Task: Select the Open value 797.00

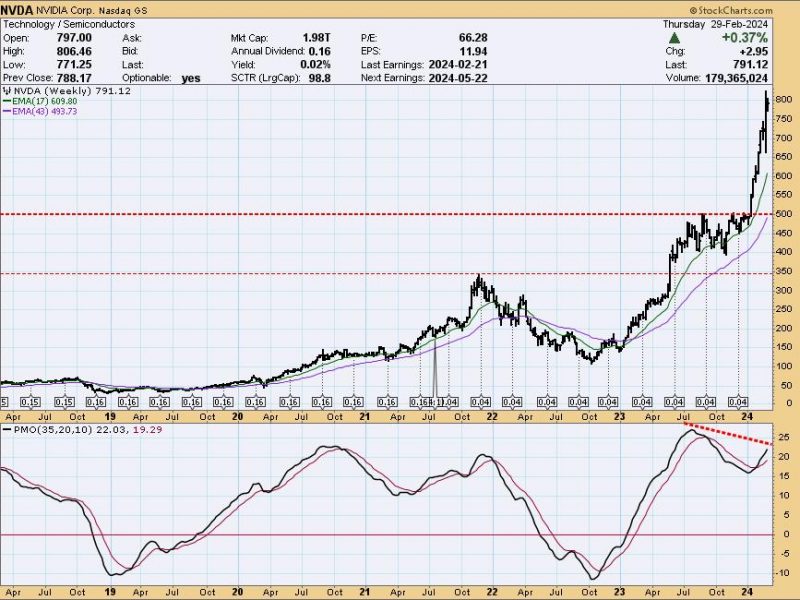Action: pos(74,38)
